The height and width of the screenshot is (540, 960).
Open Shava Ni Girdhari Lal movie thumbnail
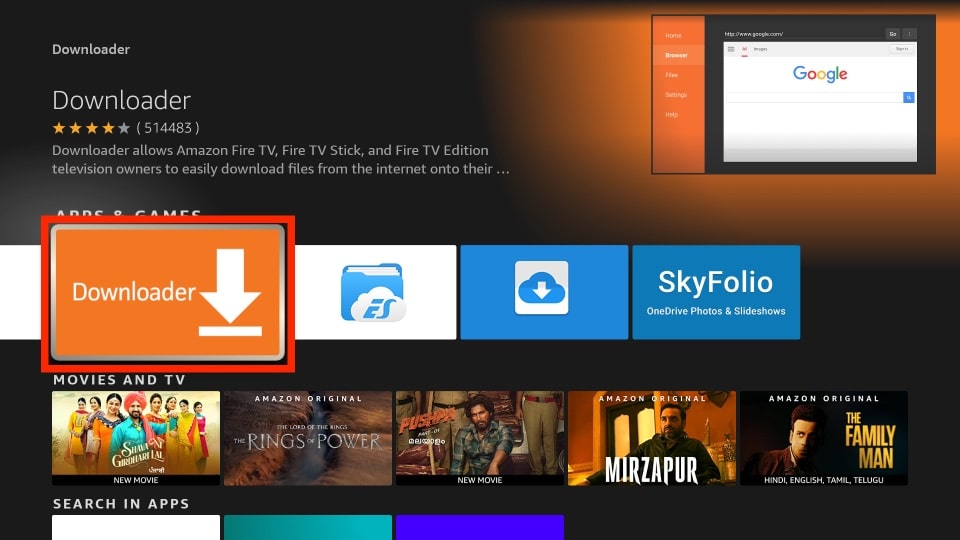pyautogui.click(x=136, y=438)
